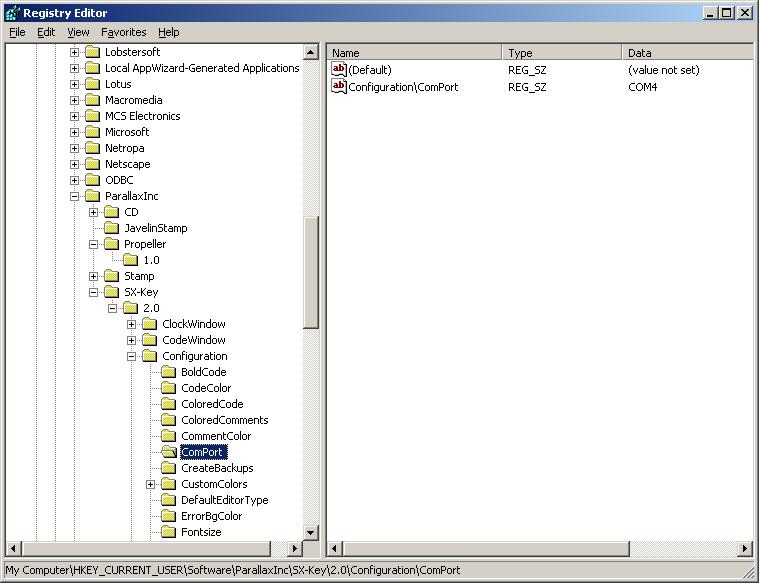Screen dimensions: 759x583
Task: Click the Netscape folder icon
Action: point(92,164)
